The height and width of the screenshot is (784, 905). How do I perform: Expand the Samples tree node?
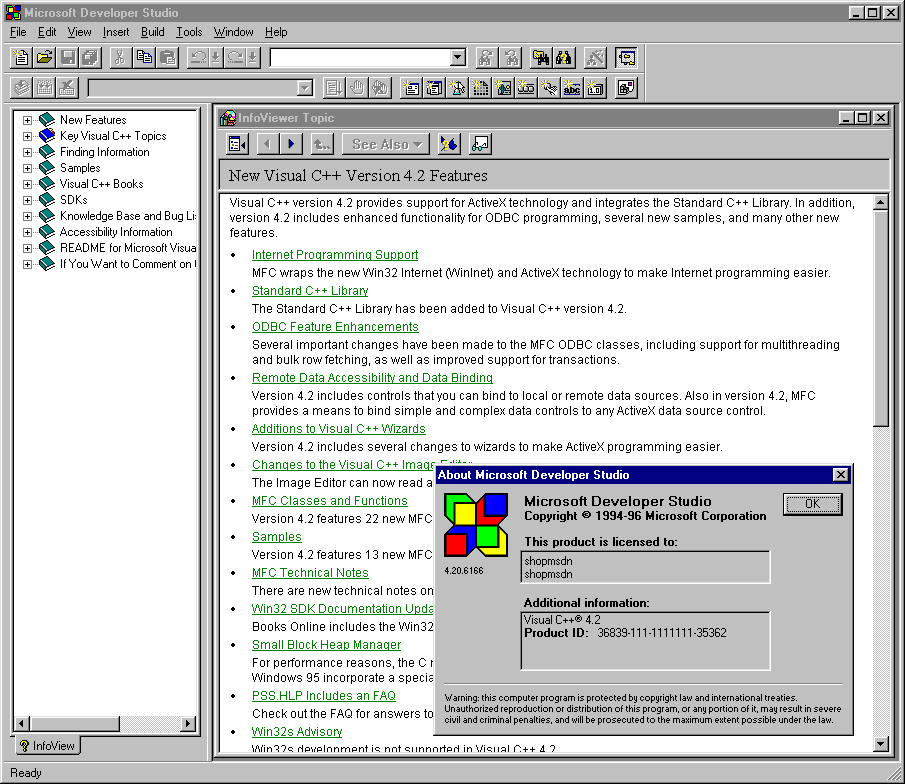coord(28,168)
